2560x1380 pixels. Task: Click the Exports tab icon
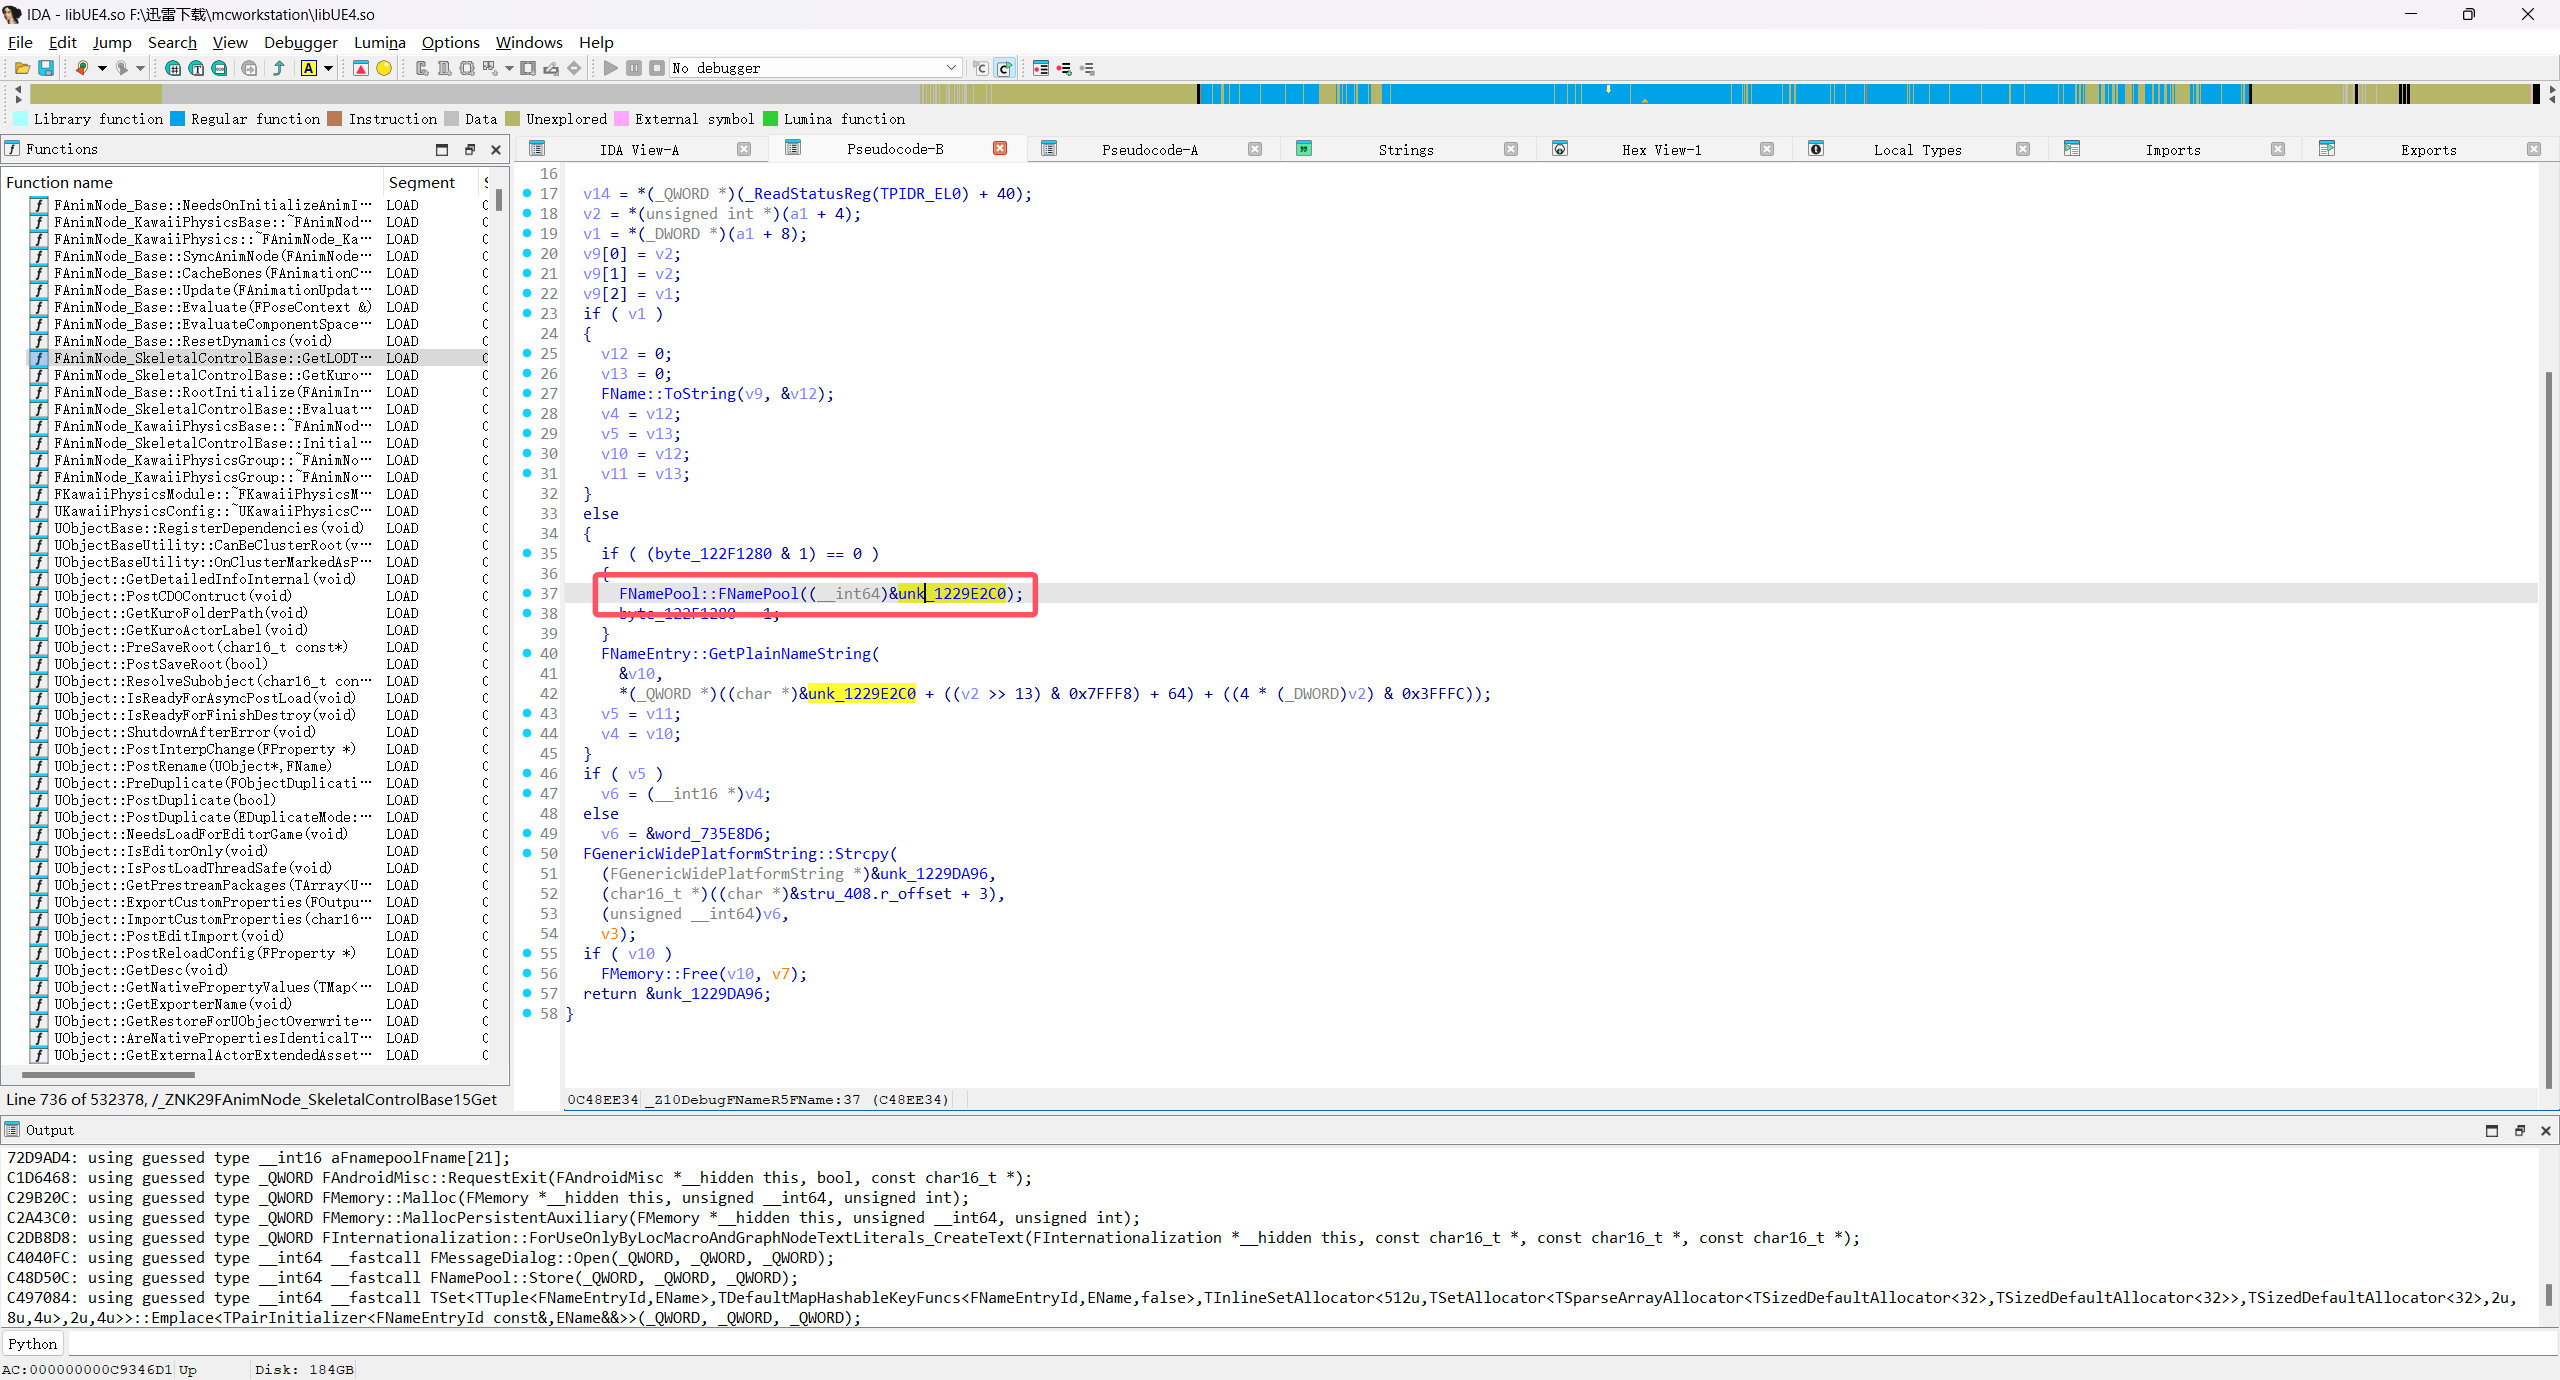pyautogui.click(x=2327, y=149)
